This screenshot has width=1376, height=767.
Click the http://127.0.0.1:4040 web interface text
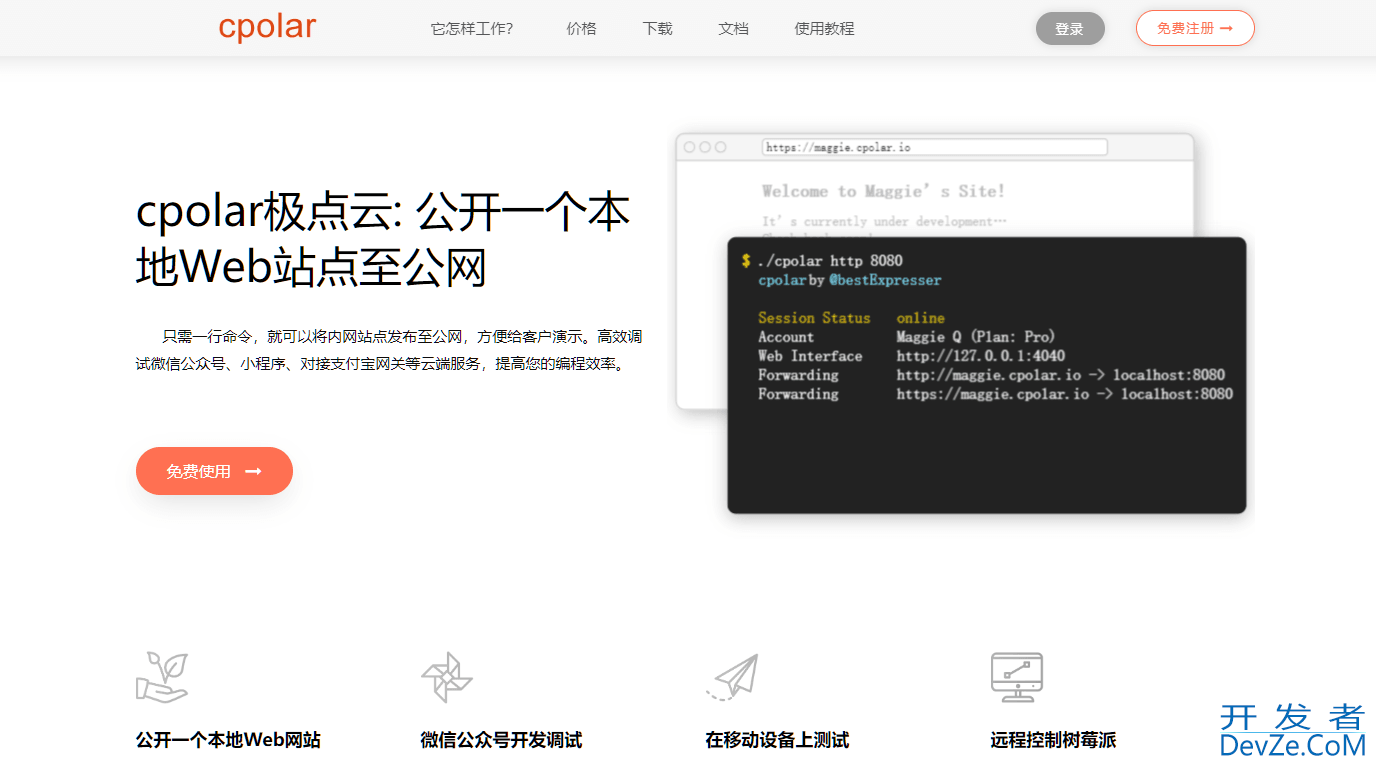click(x=981, y=356)
